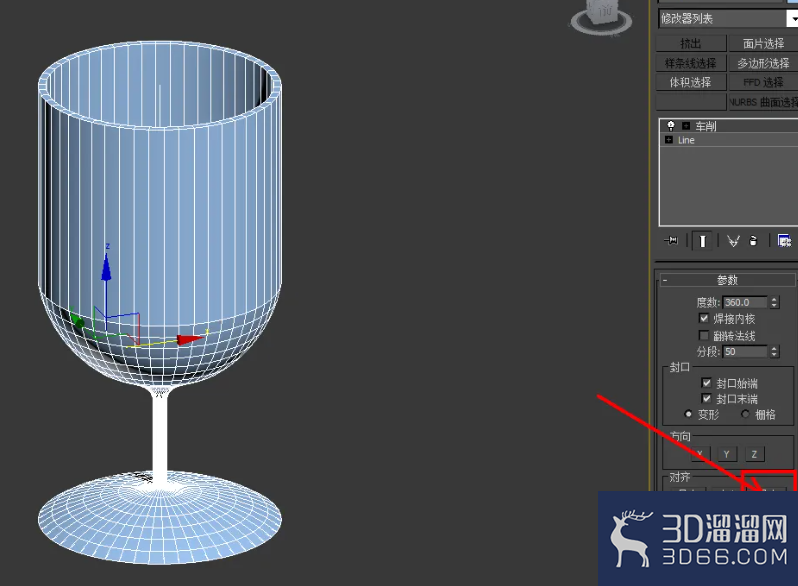Click Remove Modifier trash icon
Screen dimensions: 798x586
point(753,241)
